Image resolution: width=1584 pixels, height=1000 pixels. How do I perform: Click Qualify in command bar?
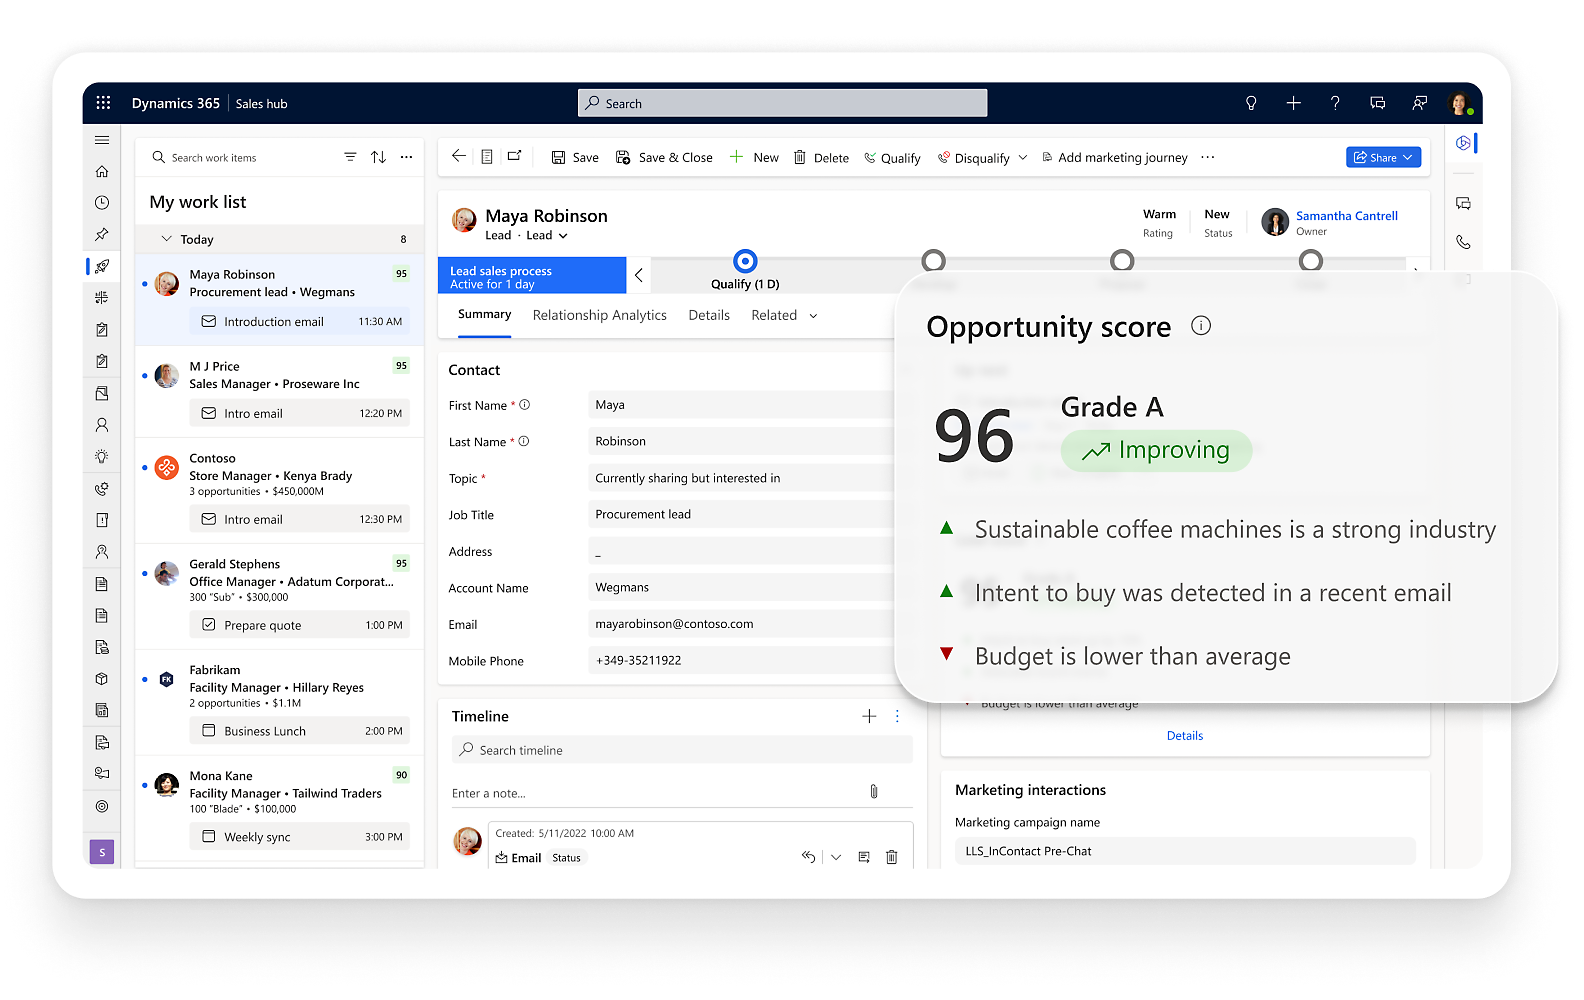pyautogui.click(x=892, y=158)
